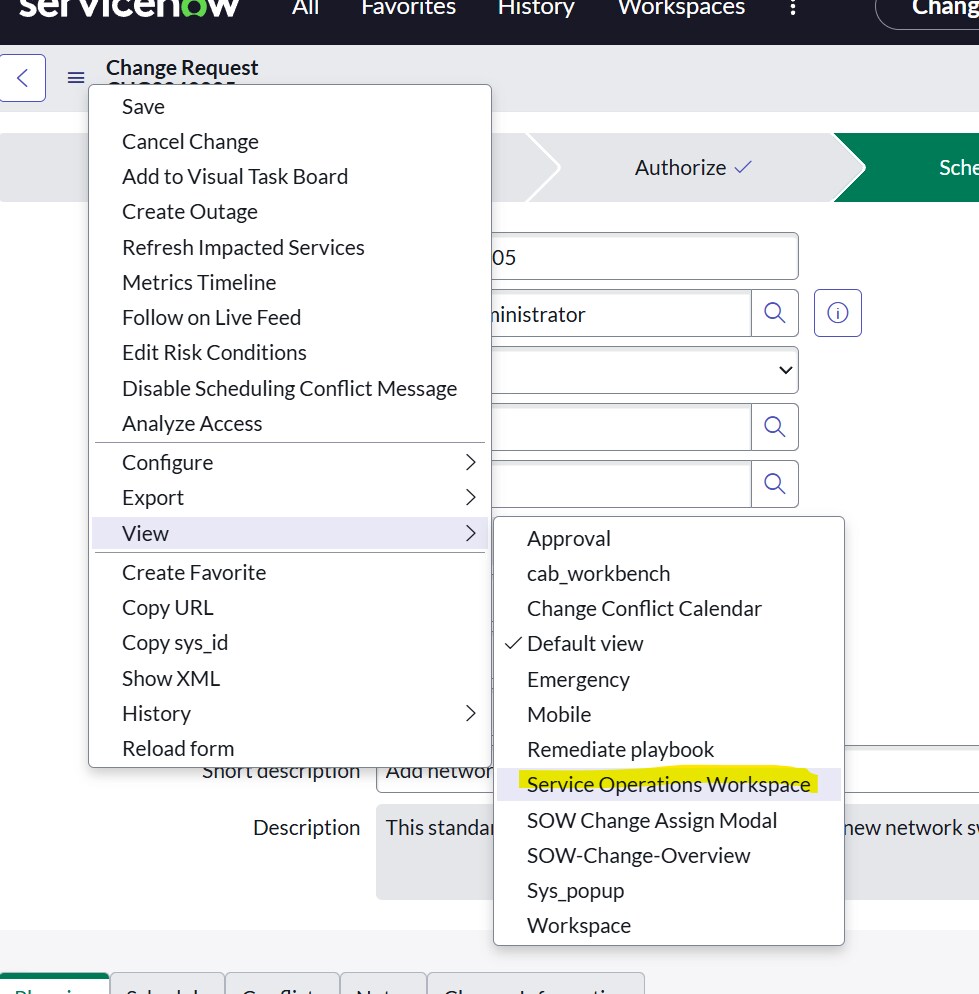This screenshot has height=994, width=979.
Task: Open Workspaces in top navigation
Action: pos(682,8)
